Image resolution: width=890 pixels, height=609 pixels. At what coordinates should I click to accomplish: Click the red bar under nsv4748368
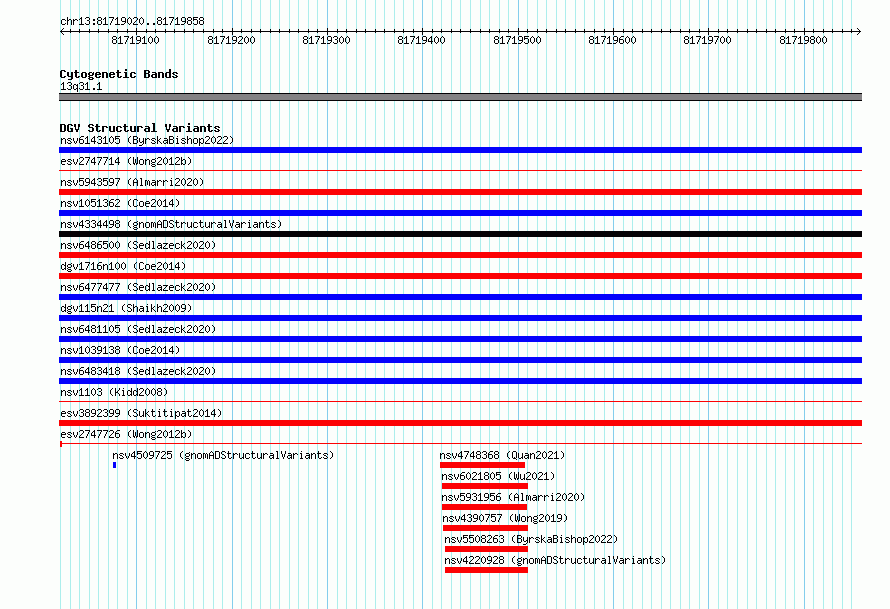tap(482, 465)
